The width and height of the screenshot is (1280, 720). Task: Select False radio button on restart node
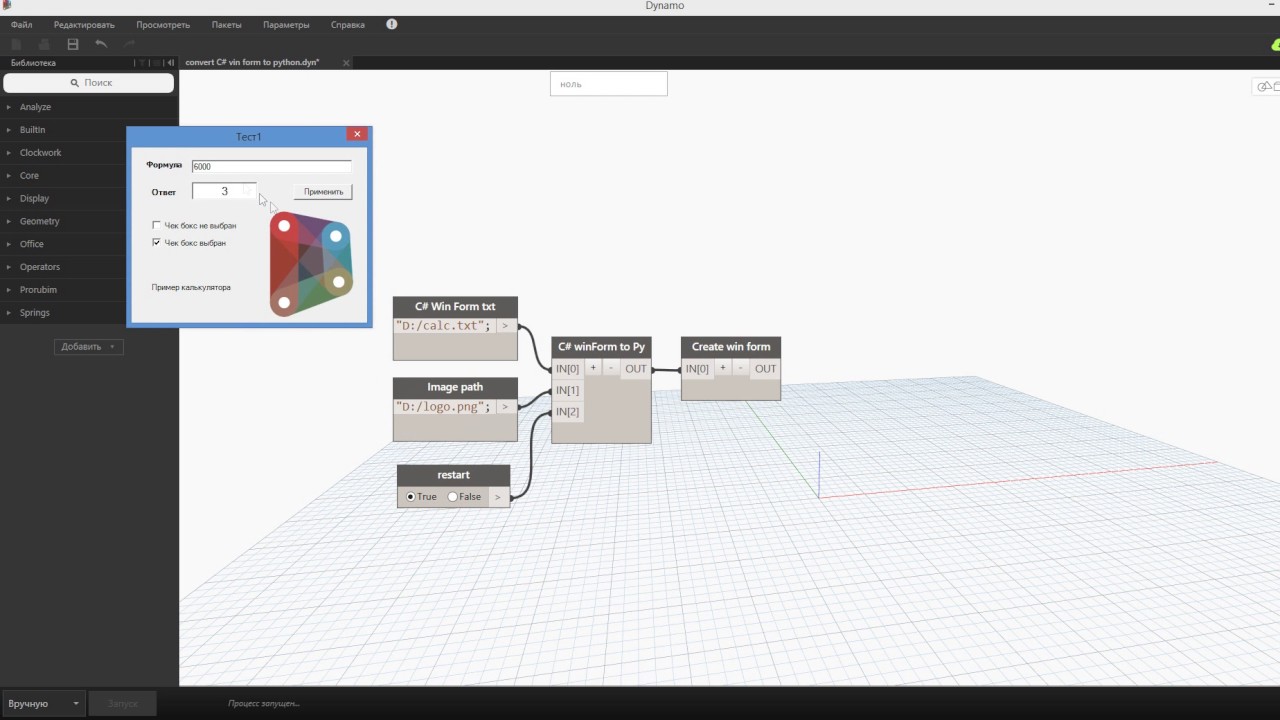(x=453, y=497)
